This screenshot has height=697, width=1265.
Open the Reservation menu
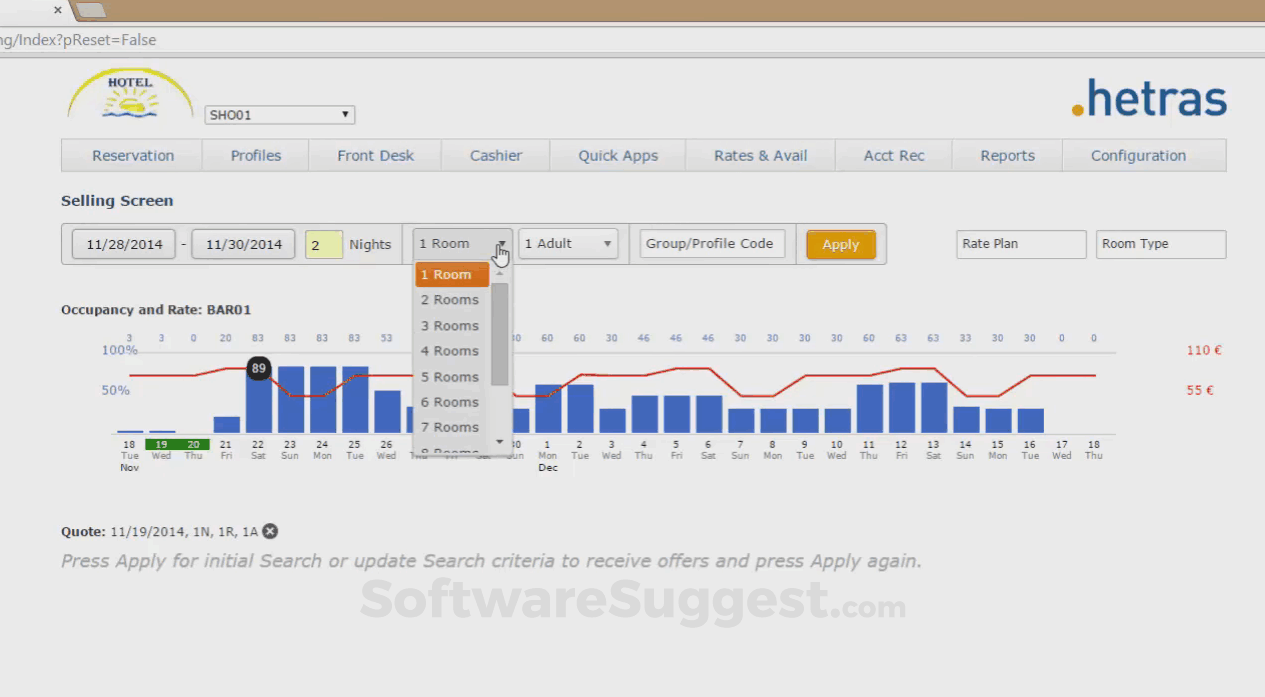(133, 156)
